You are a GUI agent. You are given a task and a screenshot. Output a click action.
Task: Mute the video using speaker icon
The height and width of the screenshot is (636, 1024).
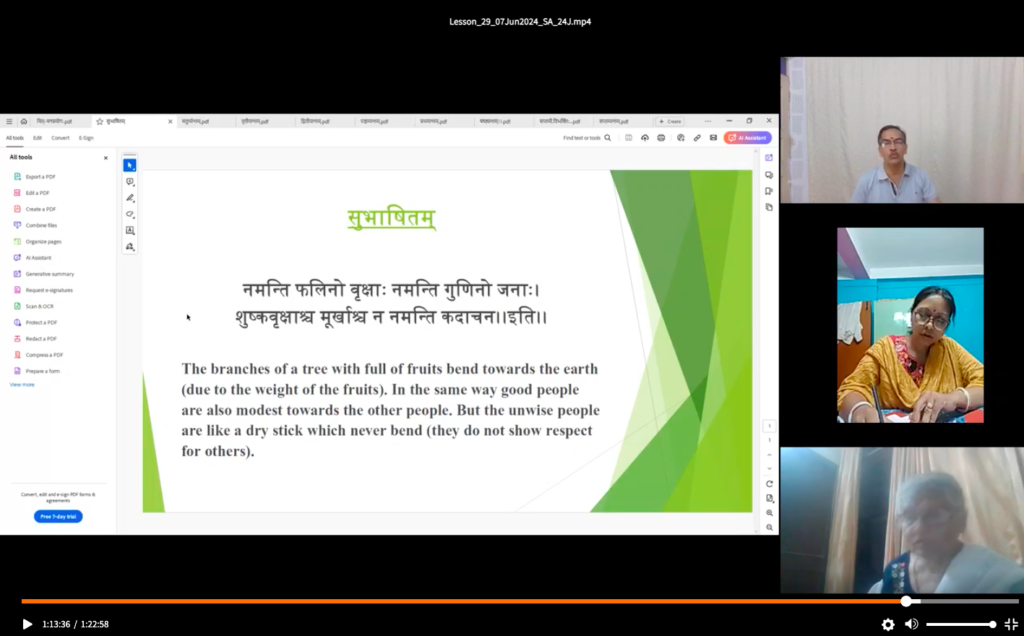911,624
